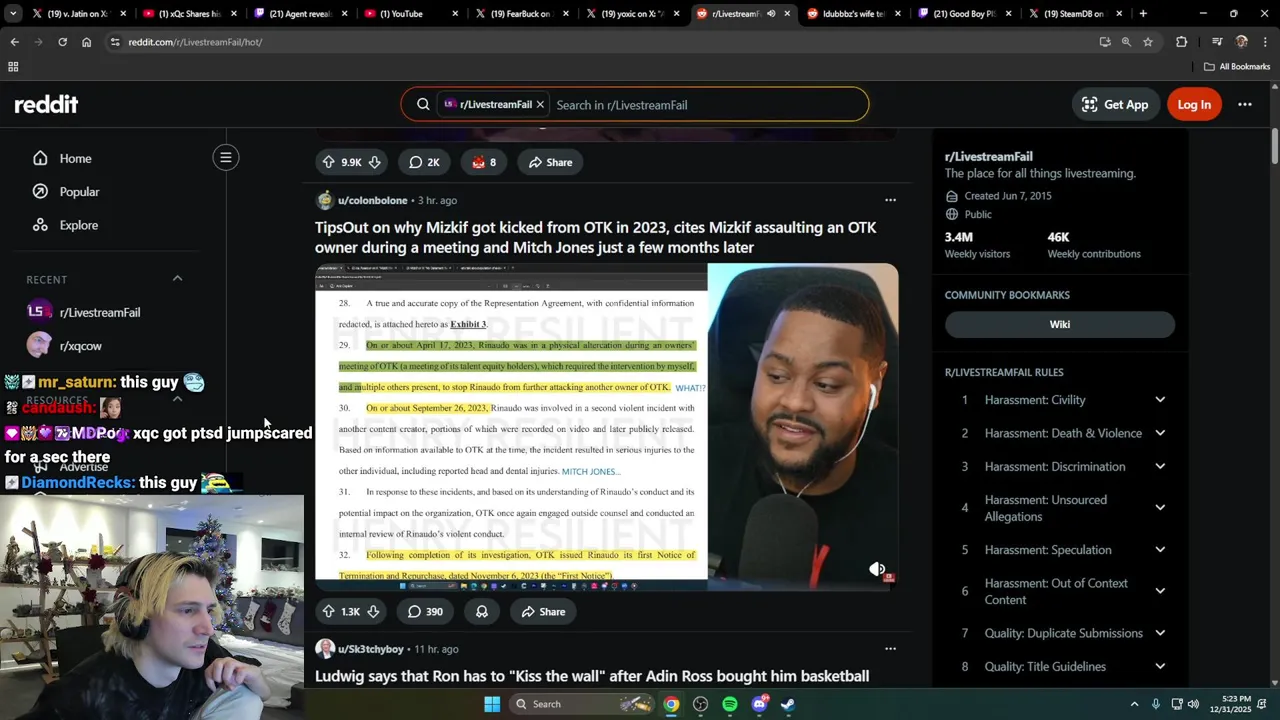Upvote the post with 9.9K votes

pyautogui.click(x=328, y=162)
